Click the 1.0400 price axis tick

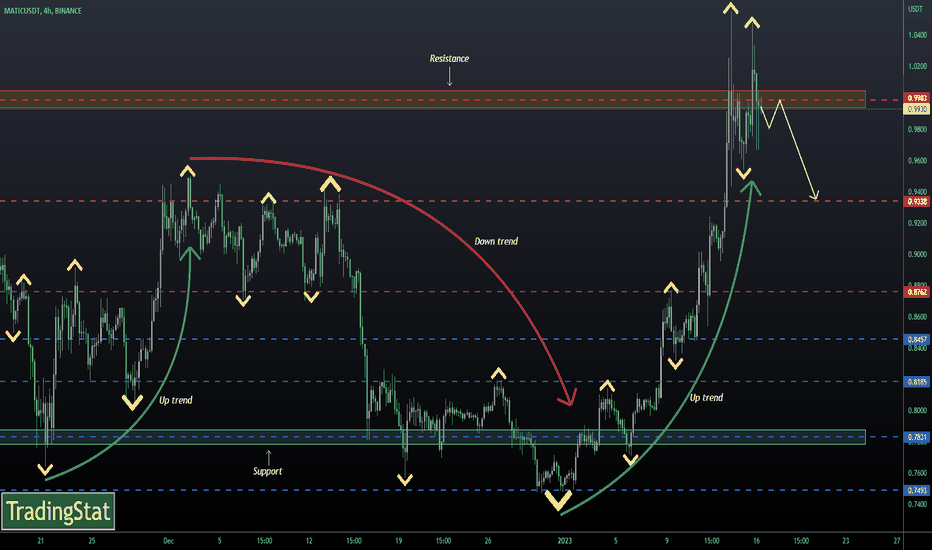pos(917,35)
